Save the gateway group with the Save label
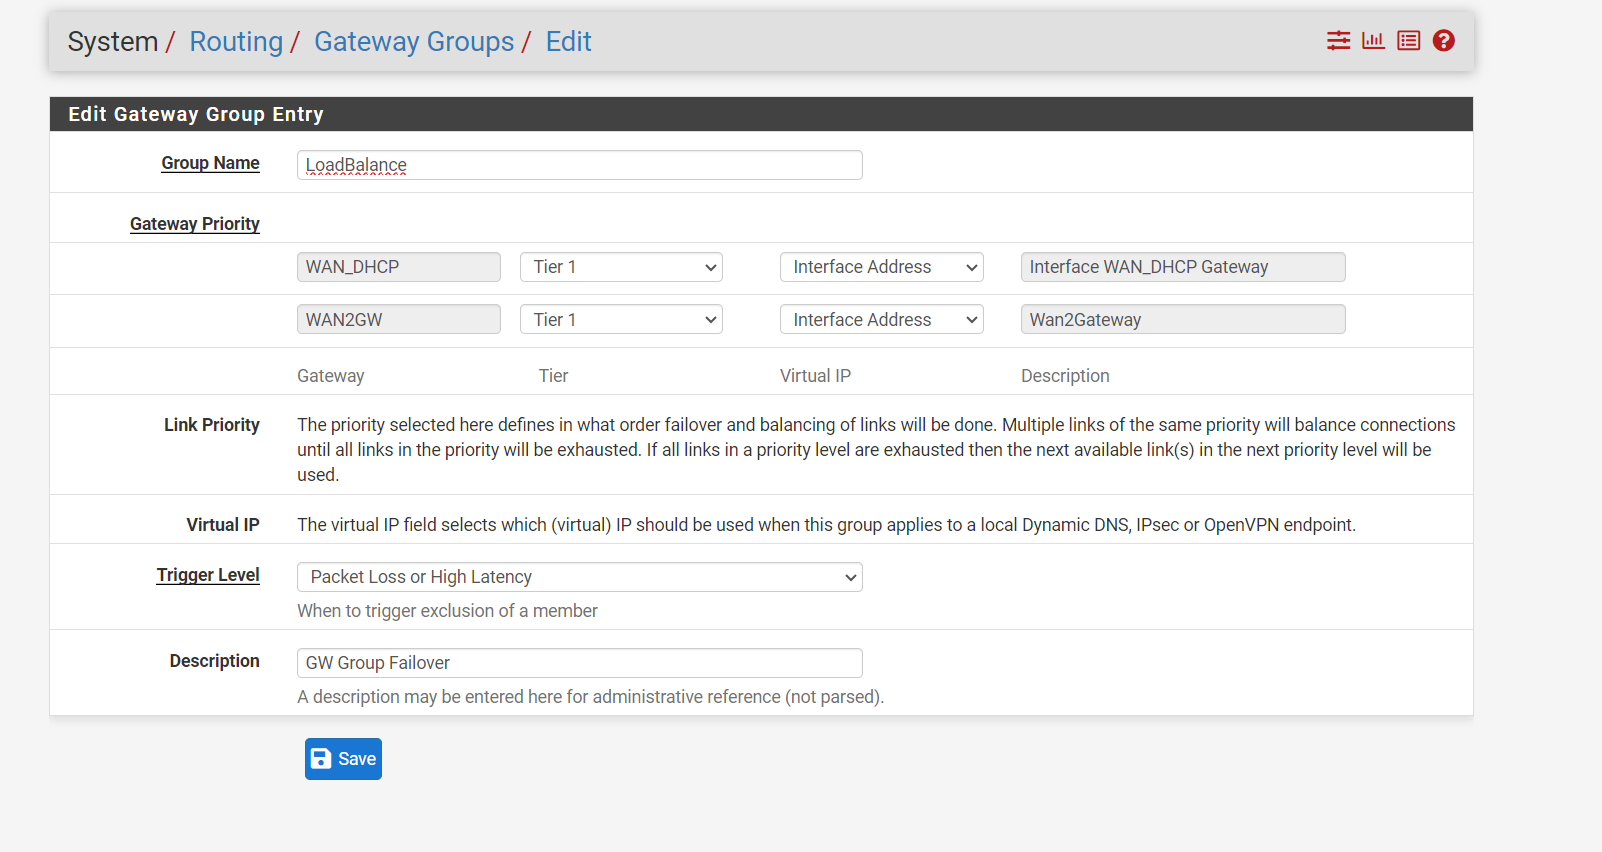The height and width of the screenshot is (852, 1602). click(357, 759)
